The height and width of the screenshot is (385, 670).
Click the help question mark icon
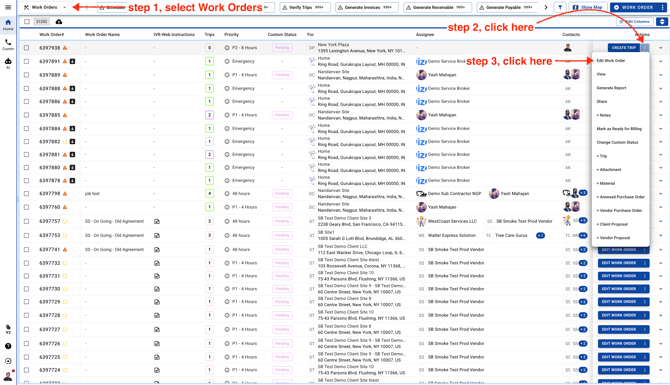pyautogui.click(x=8, y=346)
